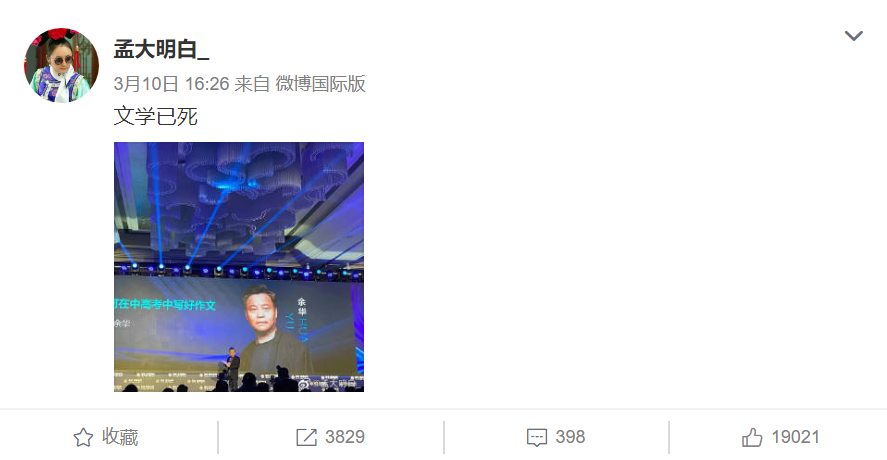Click the star favorite icon
The image size is (887, 460).
coord(83,437)
